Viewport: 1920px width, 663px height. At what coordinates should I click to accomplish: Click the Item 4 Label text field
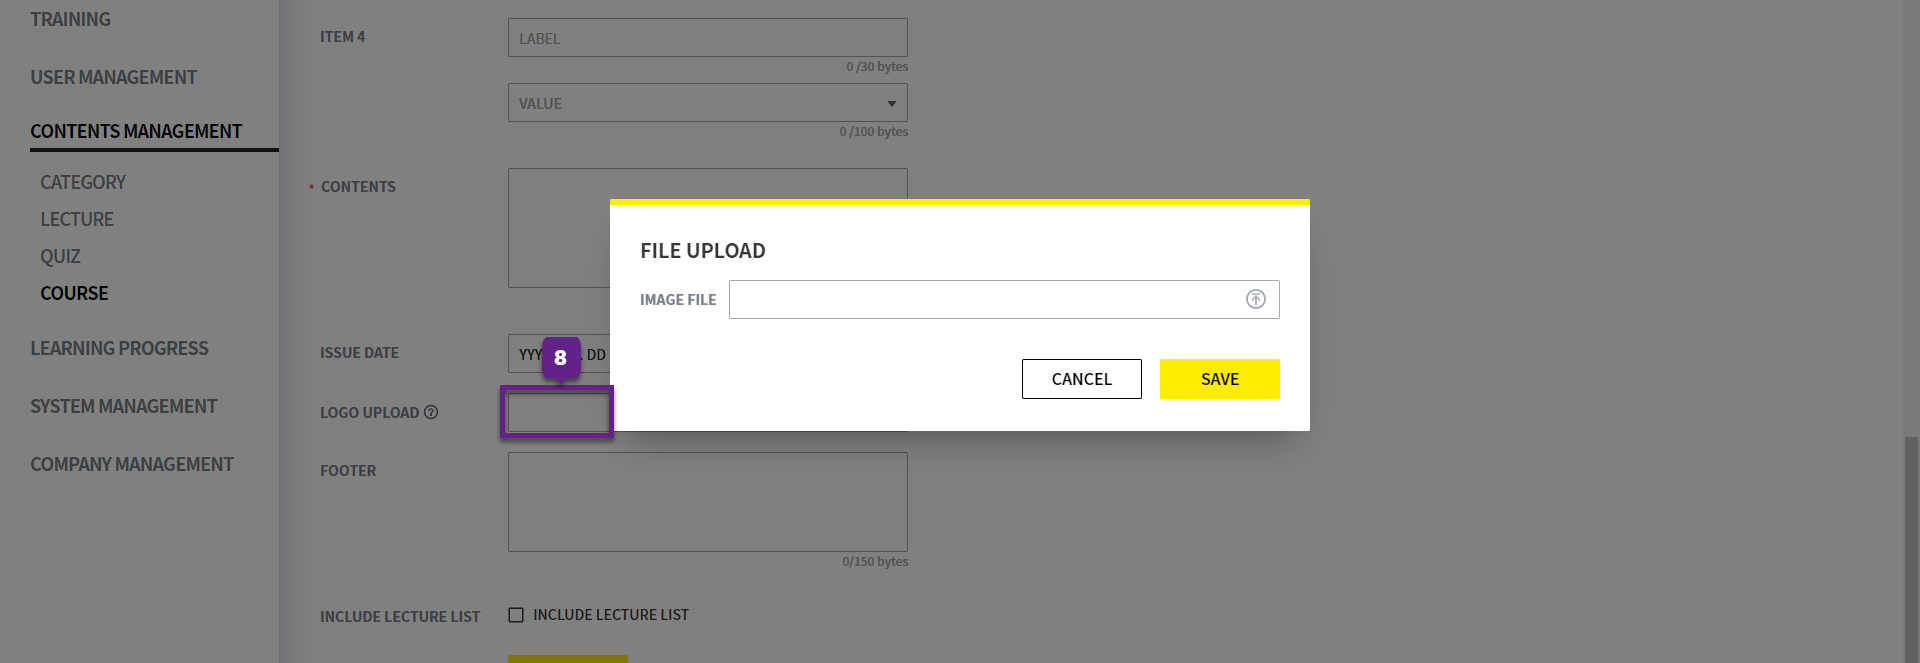tap(707, 38)
